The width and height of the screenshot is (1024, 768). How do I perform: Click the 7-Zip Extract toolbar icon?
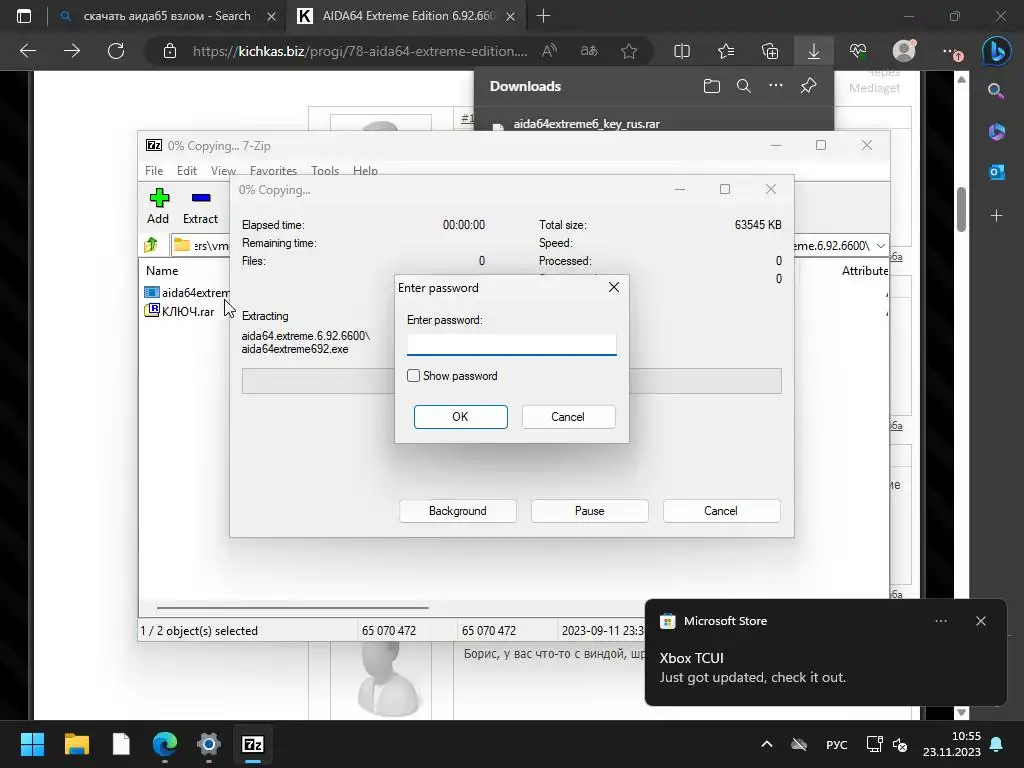pyautogui.click(x=200, y=206)
